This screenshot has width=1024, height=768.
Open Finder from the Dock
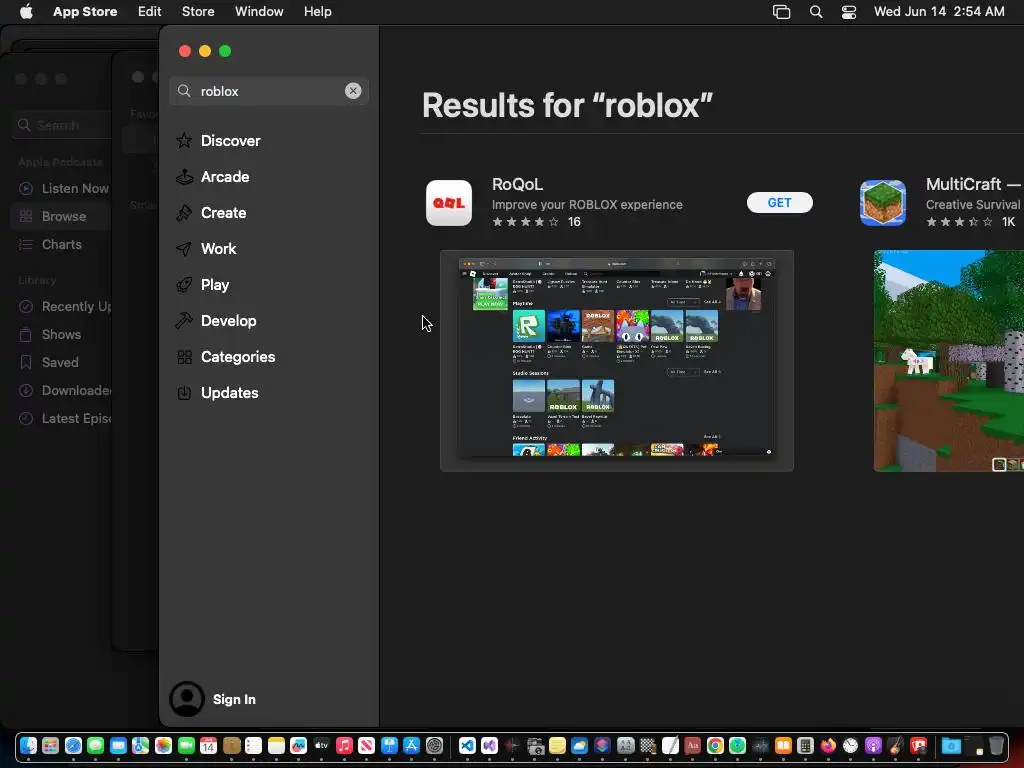click(28, 745)
